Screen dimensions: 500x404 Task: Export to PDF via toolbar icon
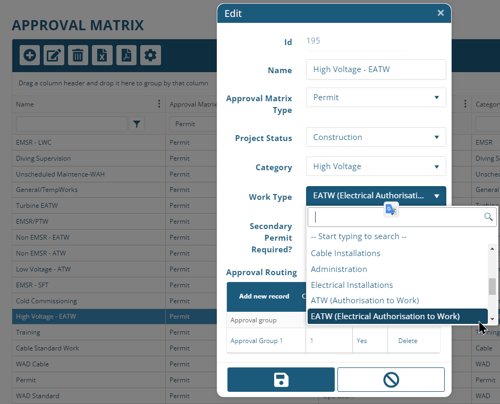click(126, 55)
